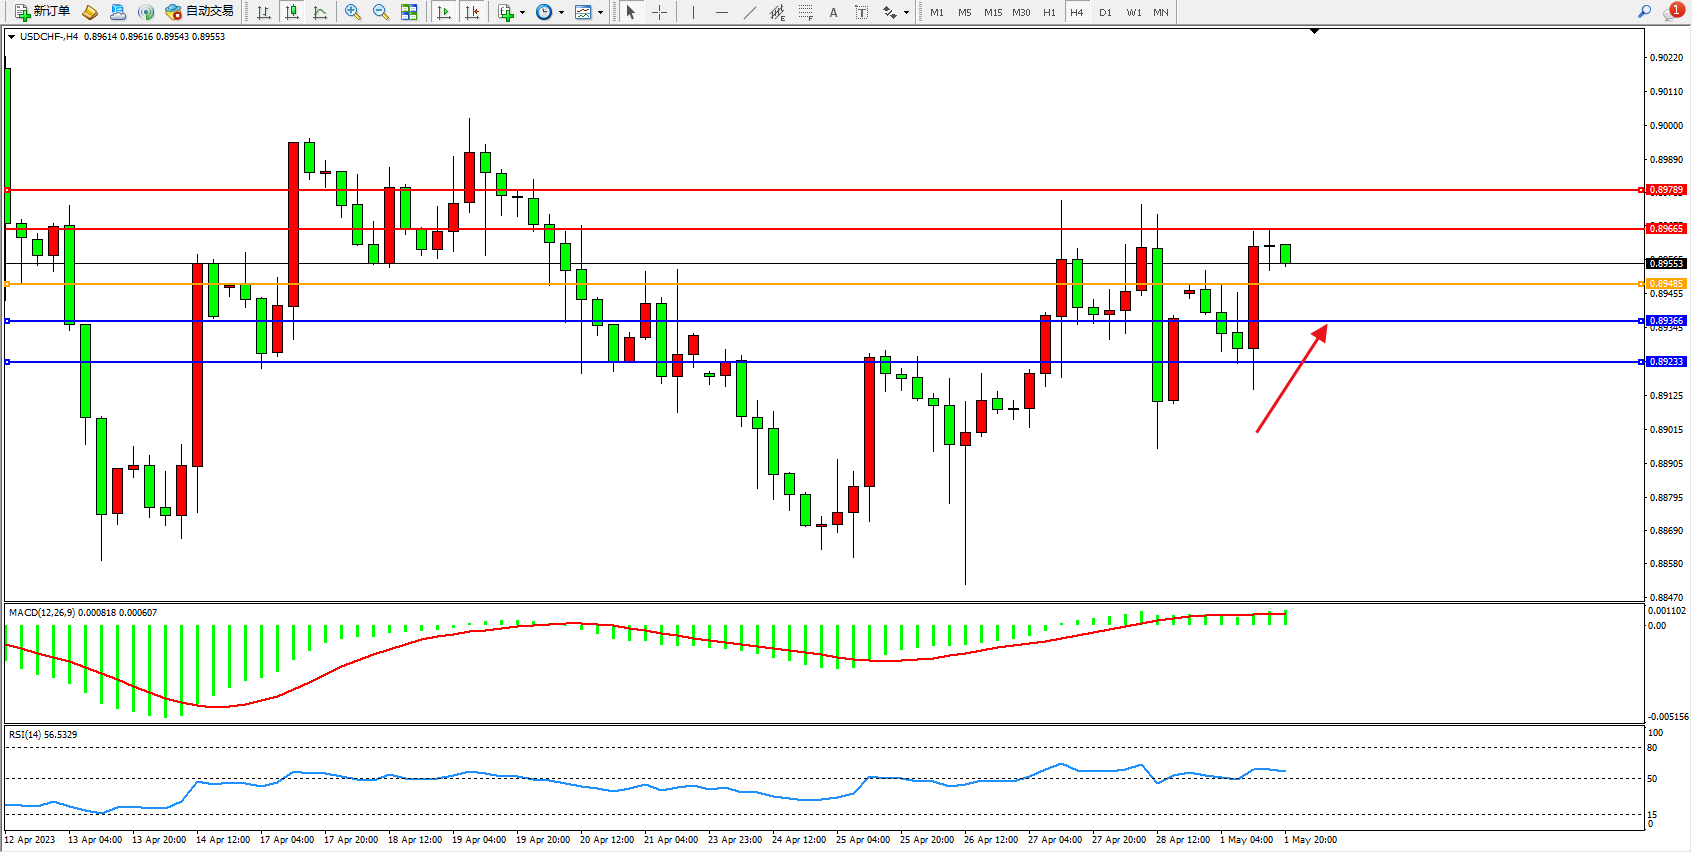Select the crosshair cursor tool
This screenshot has width=1692, height=853.
tap(659, 12)
